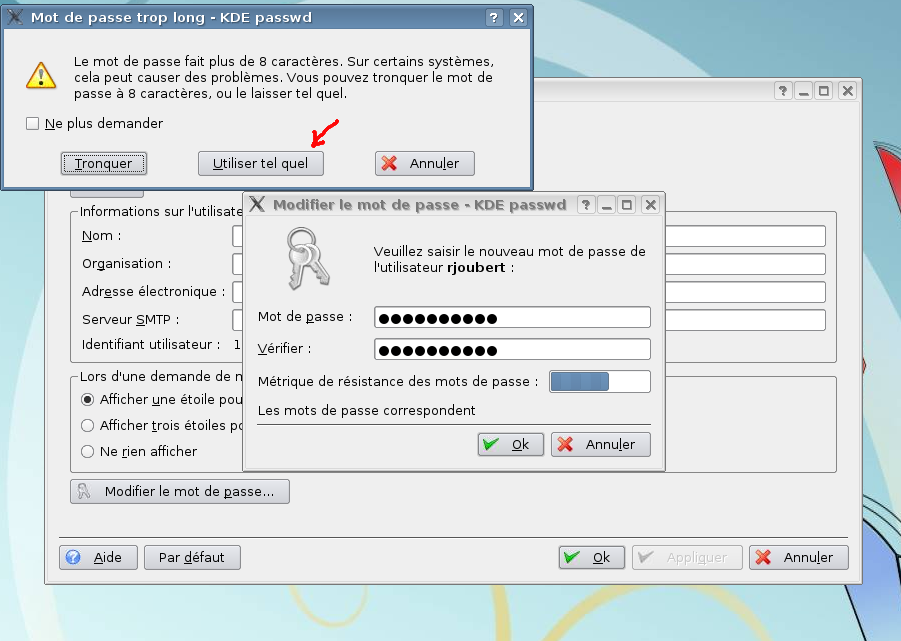
Task: Click the X logo icon of warning dialog
Action: click(16, 18)
